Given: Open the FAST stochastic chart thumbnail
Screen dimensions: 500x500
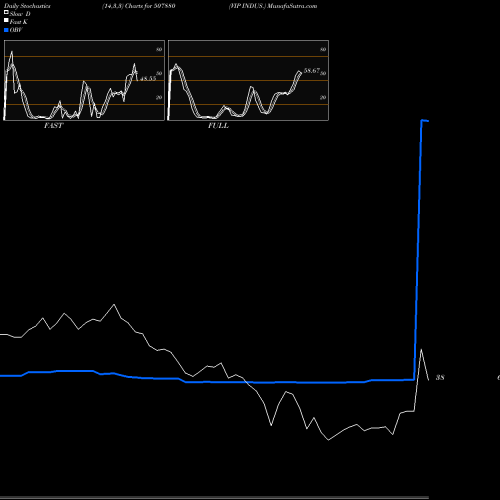Looking at the screenshot, I should [x=84, y=80].
